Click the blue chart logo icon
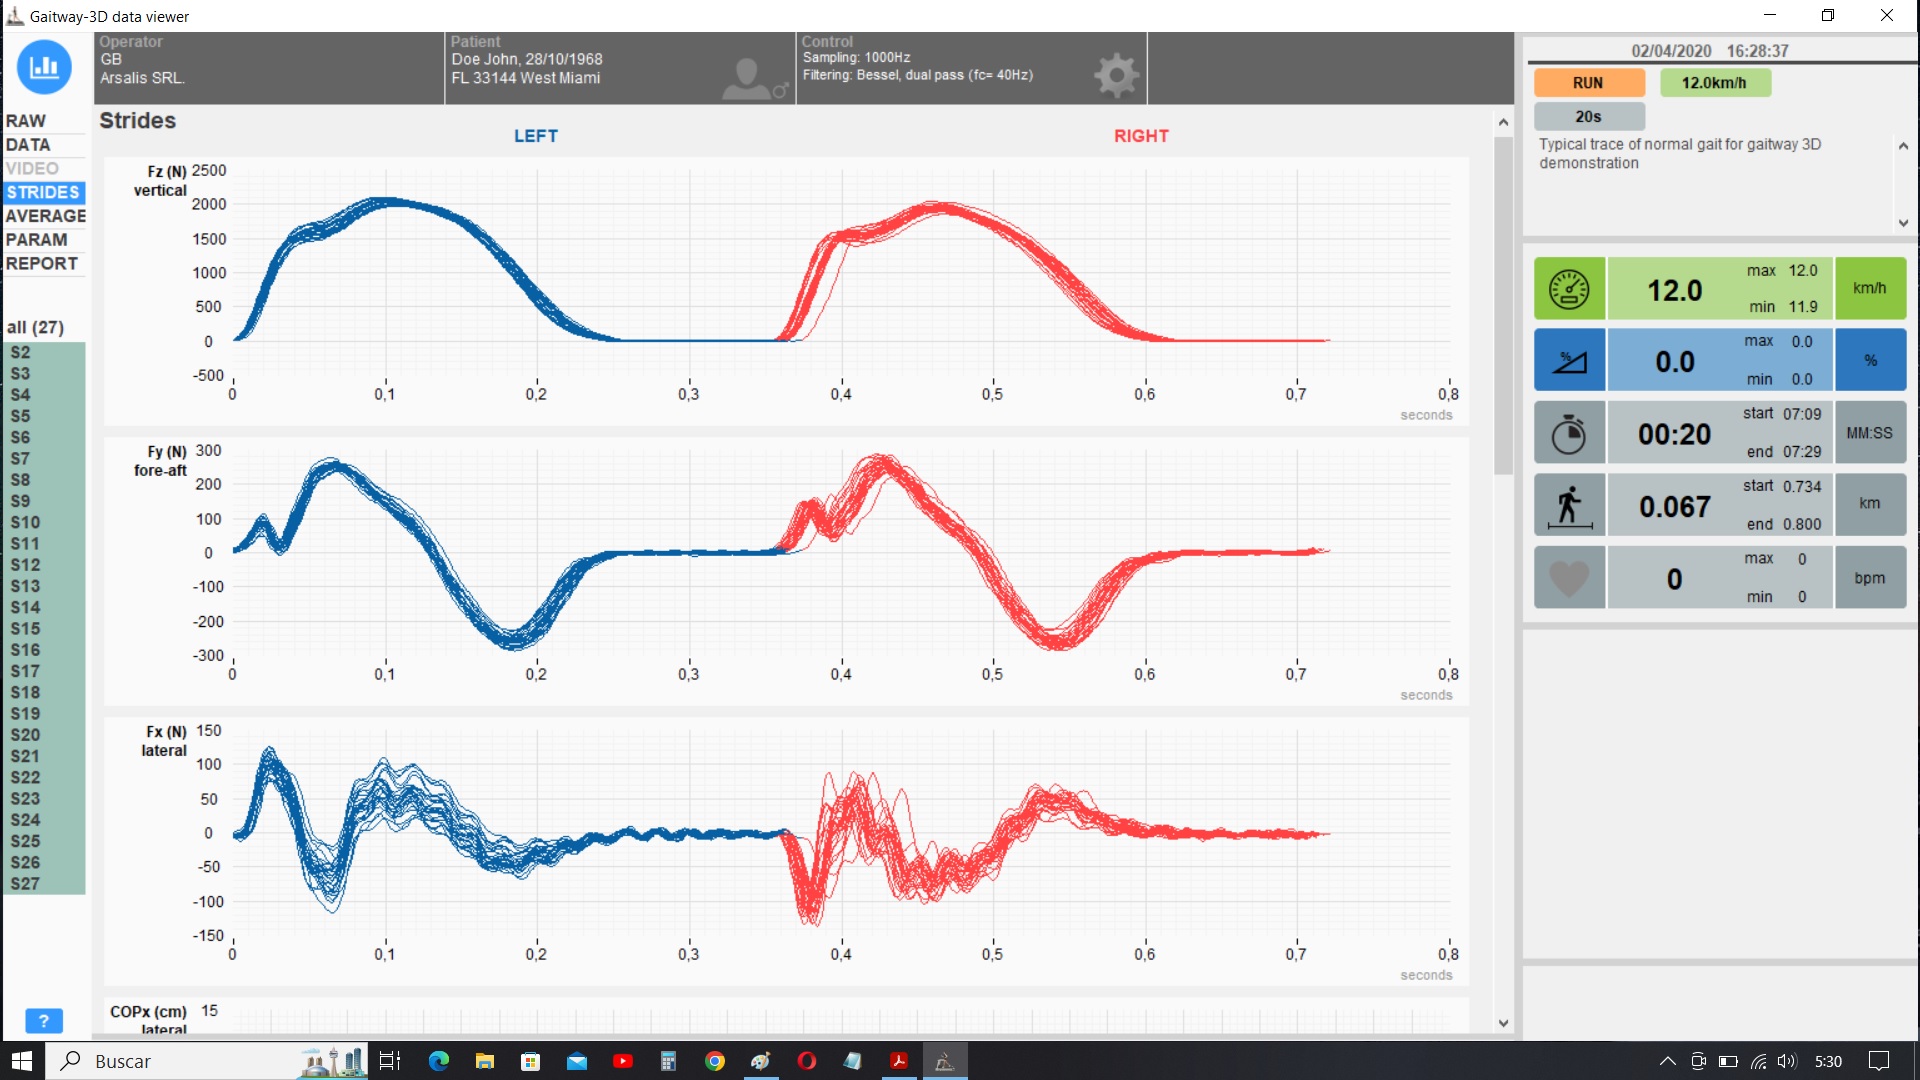This screenshot has height=1080, width=1920. 44,67
